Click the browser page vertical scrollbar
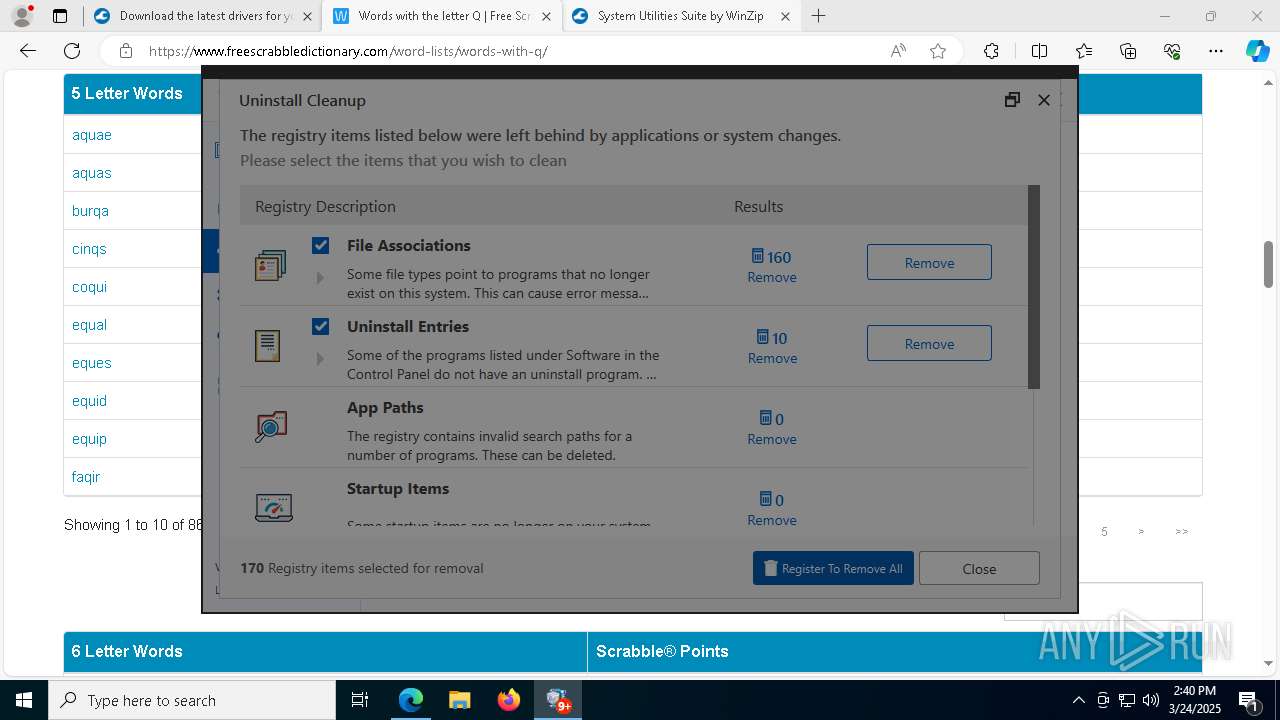This screenshot has height=720, width=1280. pos(1269,264)
